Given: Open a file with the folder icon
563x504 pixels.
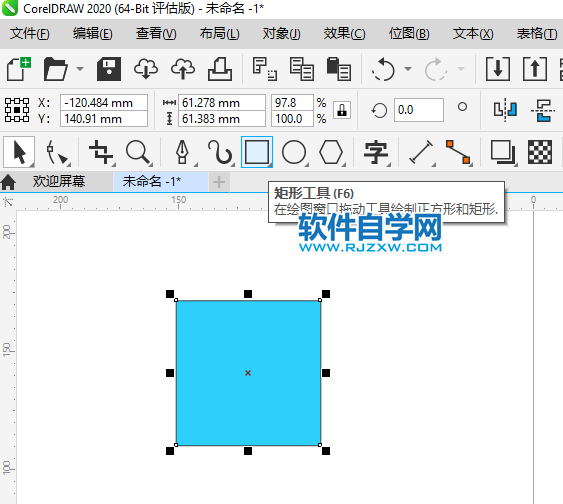Looking at the screenshot, I should pyautogui.click(x=55, y=69).
